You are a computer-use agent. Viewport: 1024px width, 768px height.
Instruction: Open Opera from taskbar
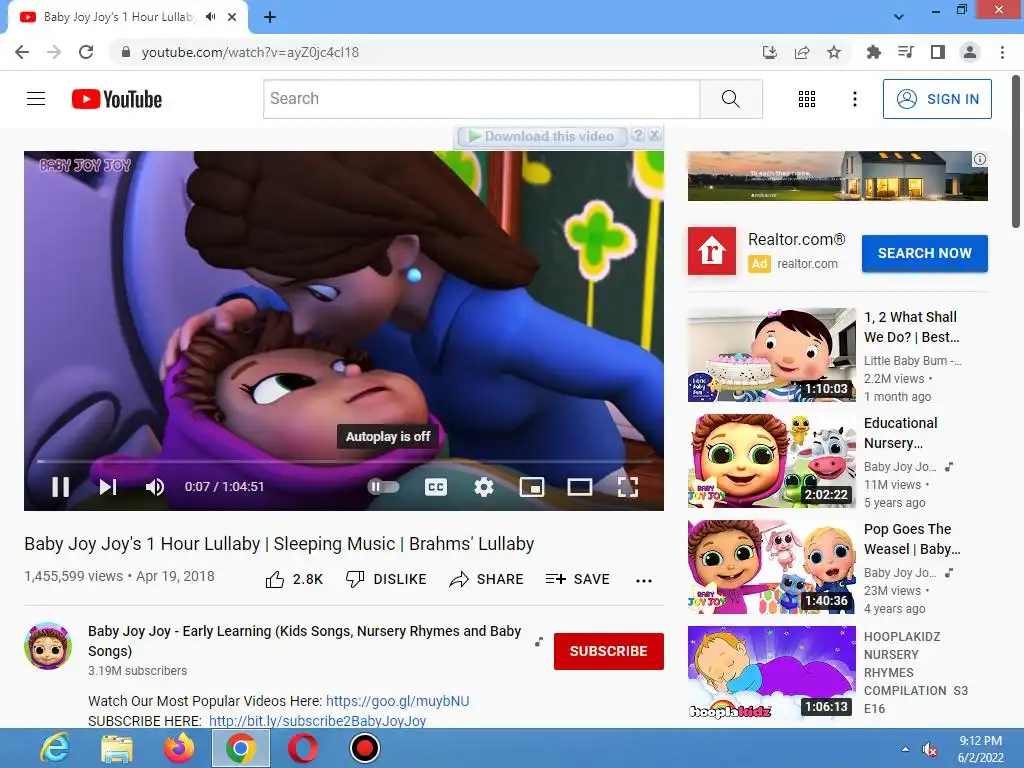point(303,748)
